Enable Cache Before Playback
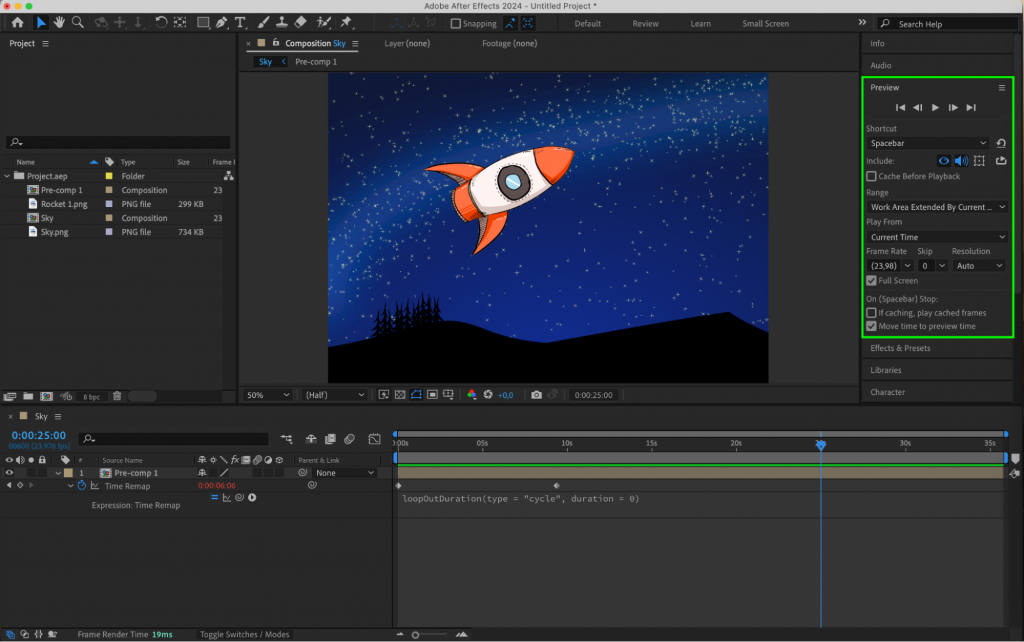The height and width of the screenshot is (642, 1024). click(871, 175)
